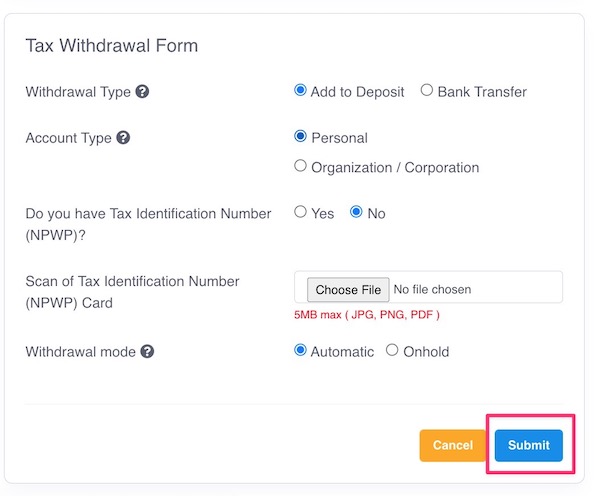The width and height of the screenshot is (600, 496).
Task: Choose Bank Transfer as withdrawal type
Action: click(x=427, y=90)
